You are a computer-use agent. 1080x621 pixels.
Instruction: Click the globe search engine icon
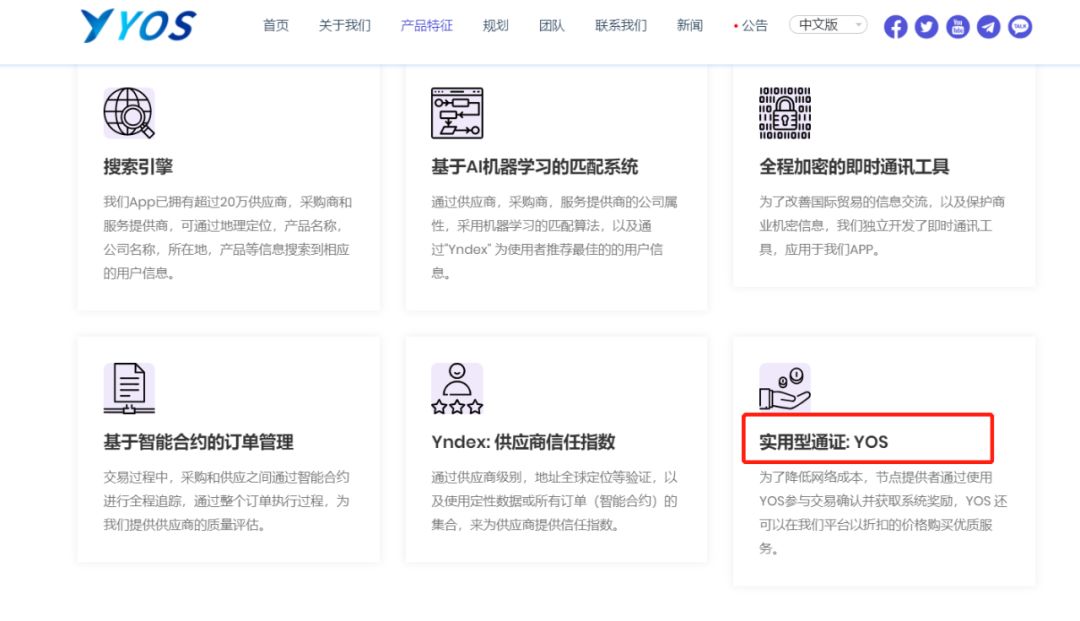129,113
